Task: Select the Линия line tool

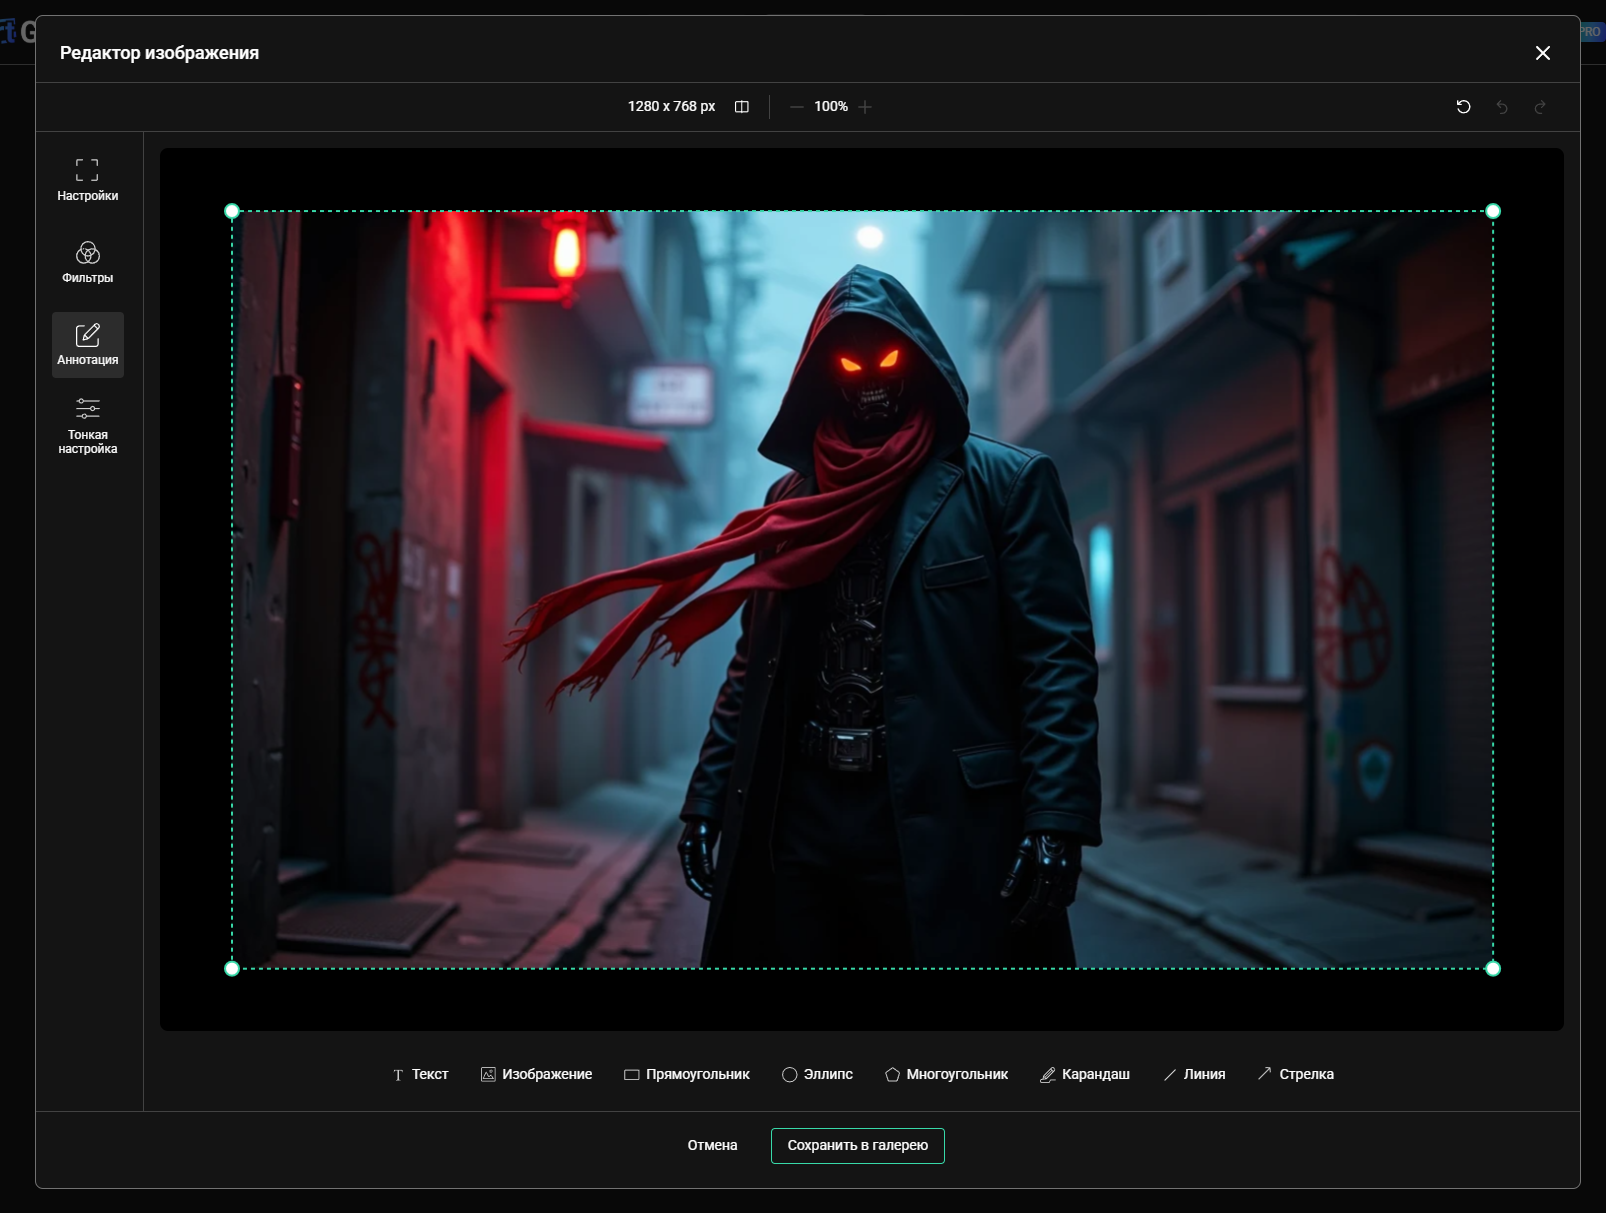Action: [1195, 1074]
